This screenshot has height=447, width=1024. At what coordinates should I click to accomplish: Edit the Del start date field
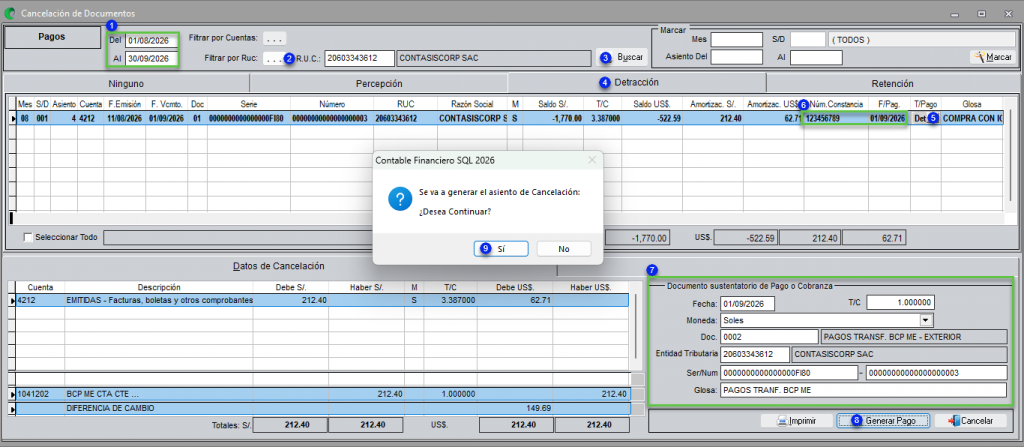click(x=152, y=41)
